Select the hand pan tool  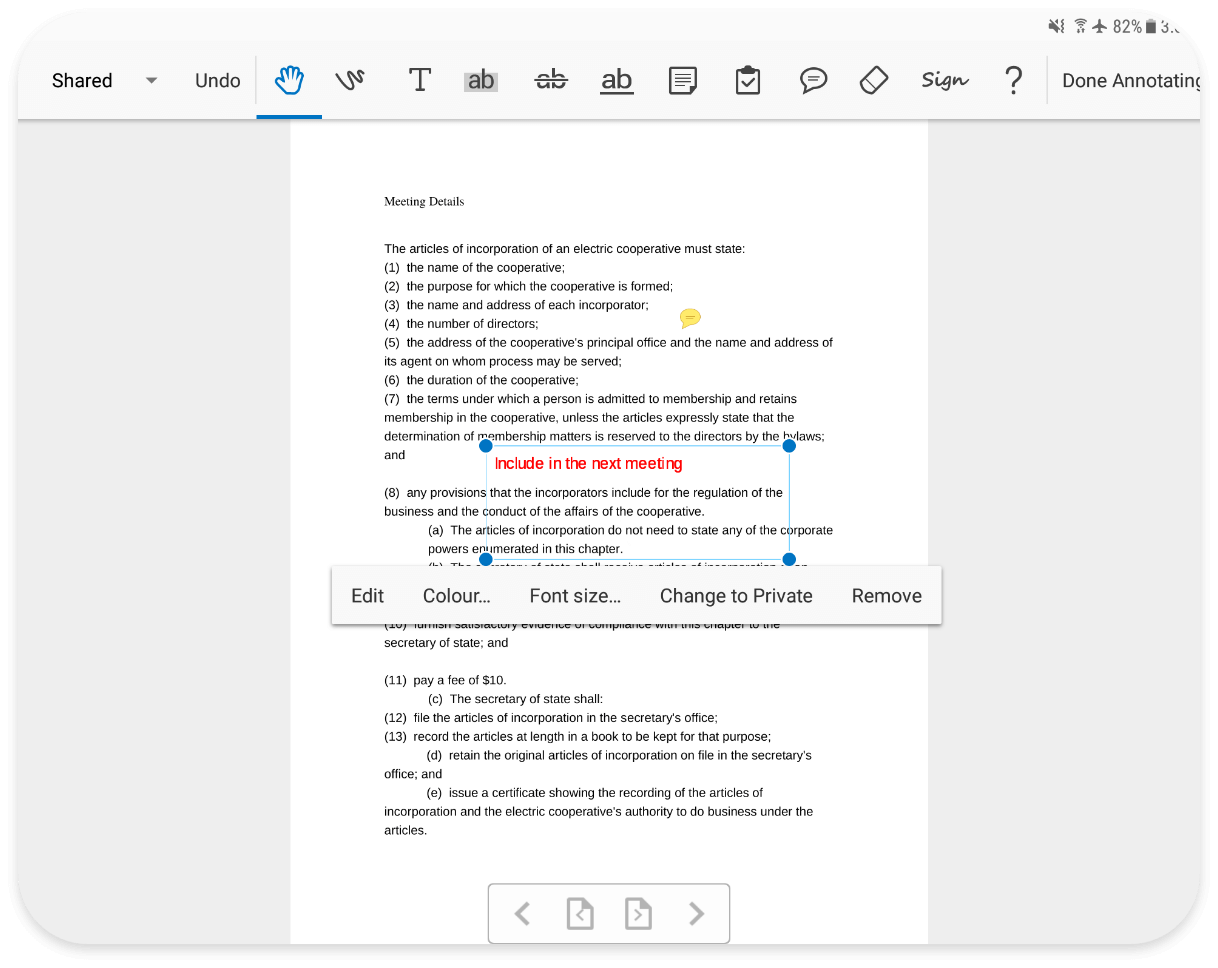289,80
